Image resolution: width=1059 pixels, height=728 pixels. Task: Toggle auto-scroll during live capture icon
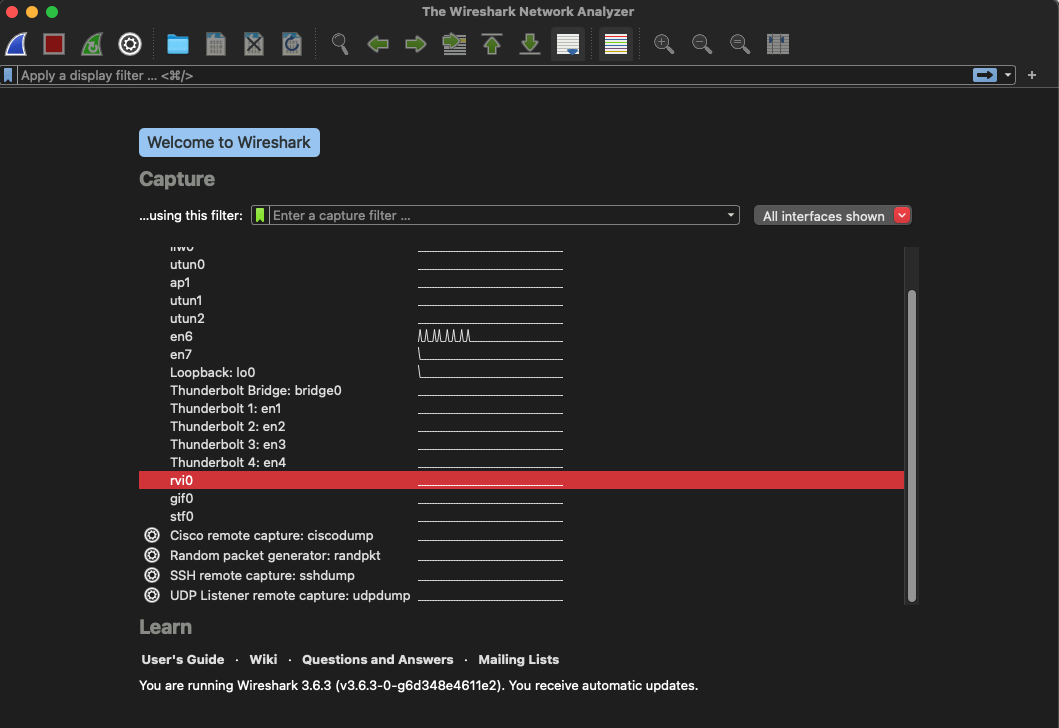pyautogui.click(x=568, y=45)
